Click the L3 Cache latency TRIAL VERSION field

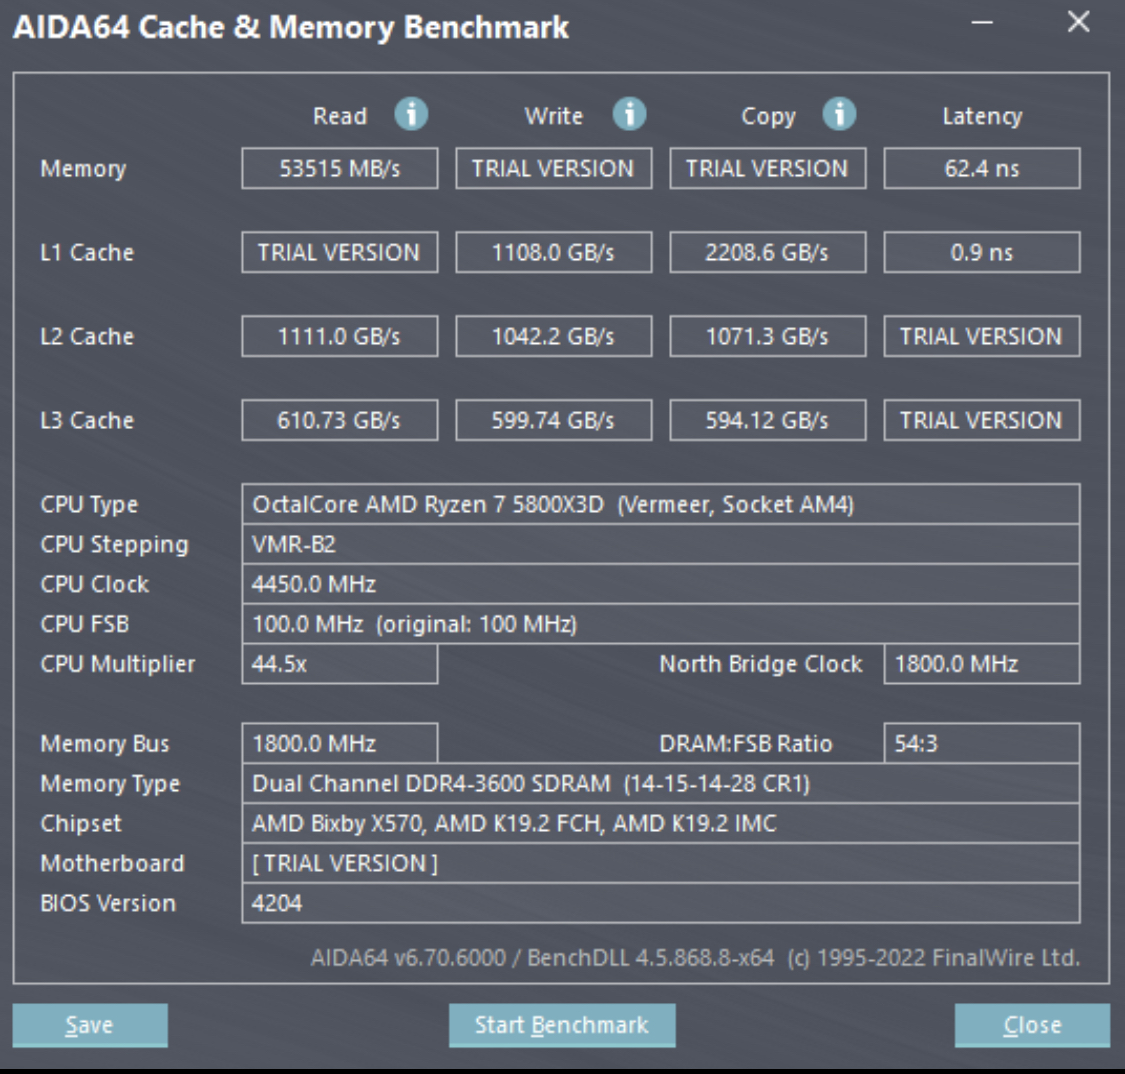982,420
